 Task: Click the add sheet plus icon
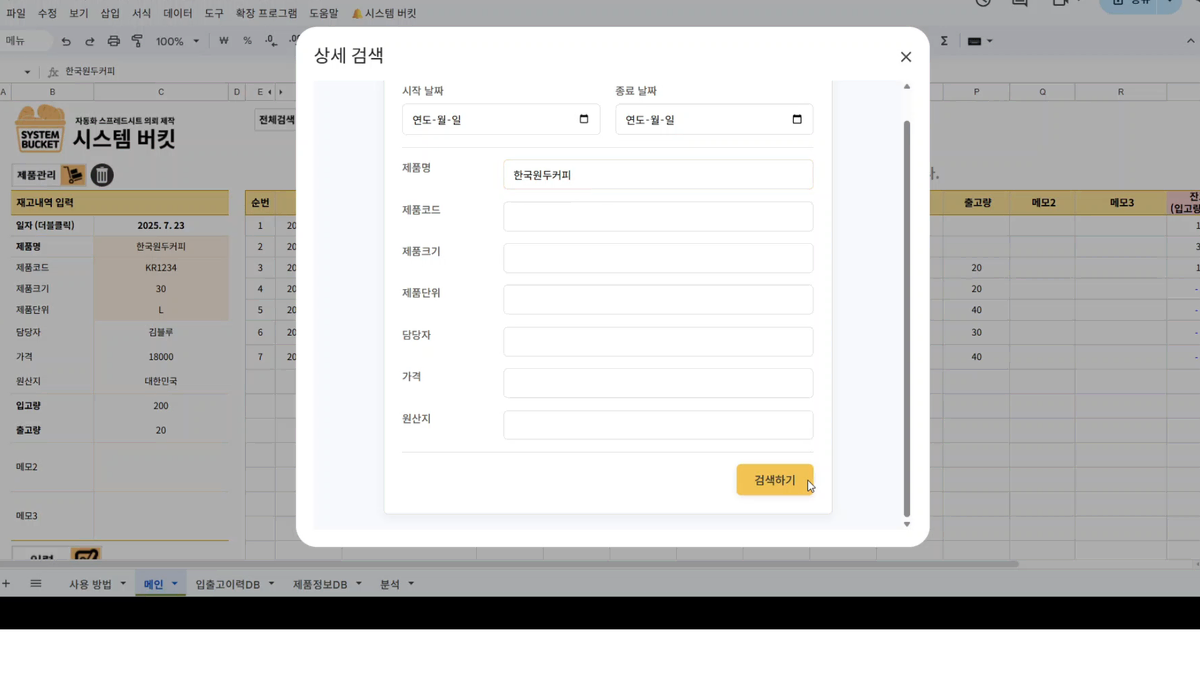click(6, 583)
